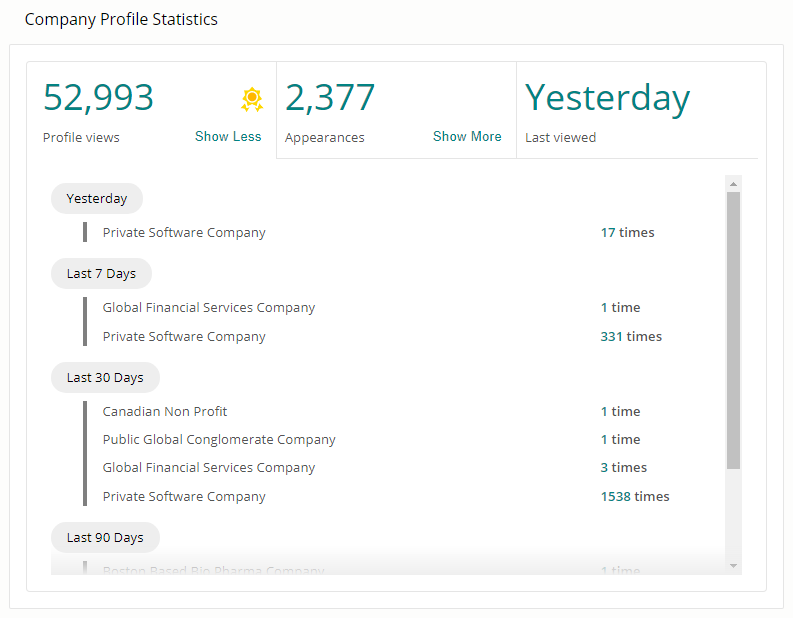Screen dimensions: 793x618
Task: Select Public Global Conglomerate Company row
Action: click(219, 439)
